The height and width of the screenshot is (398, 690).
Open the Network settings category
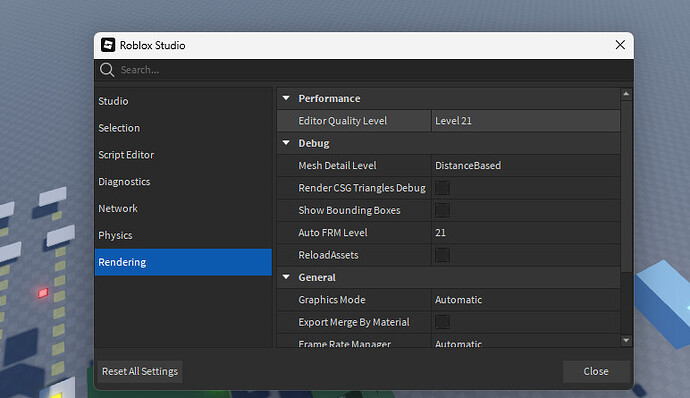coord(183,209)
